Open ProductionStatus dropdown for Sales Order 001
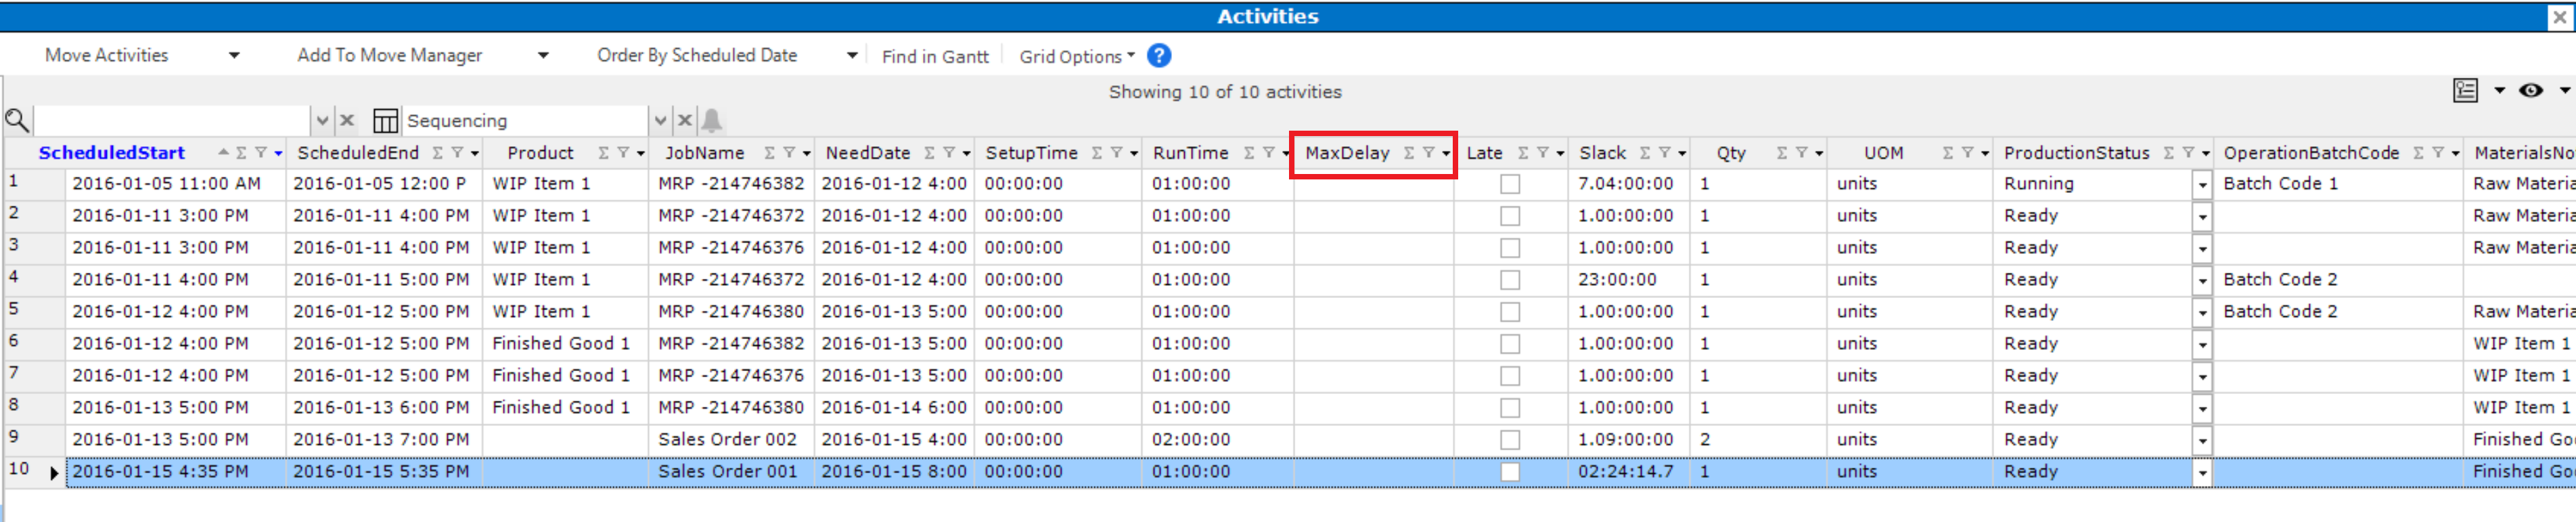The width and height of the screenshot is (2576, 522). click(2202, 473)
